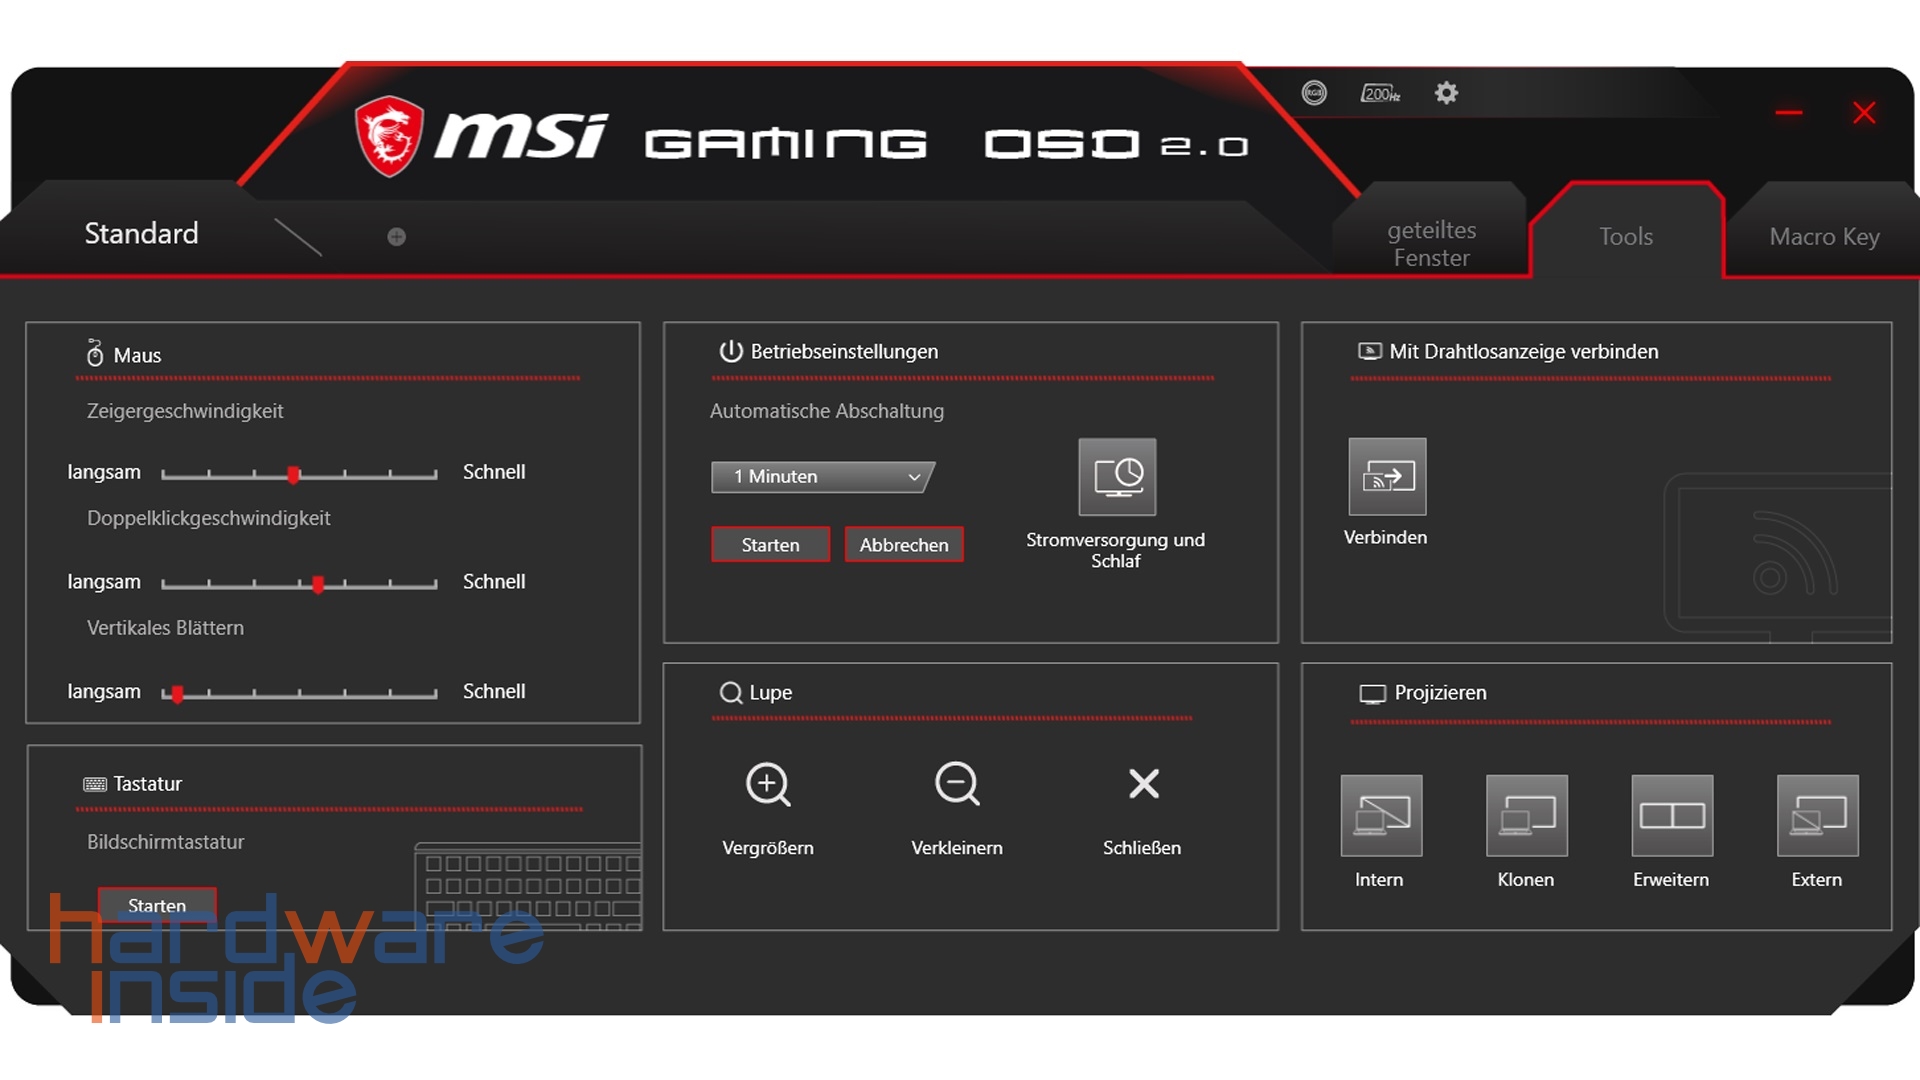Click the cast icon beside Mit Drahtlosanzeige verbinden
The width and height of the screenshot is (1920, 1080).
click(x=1369, y=351)
